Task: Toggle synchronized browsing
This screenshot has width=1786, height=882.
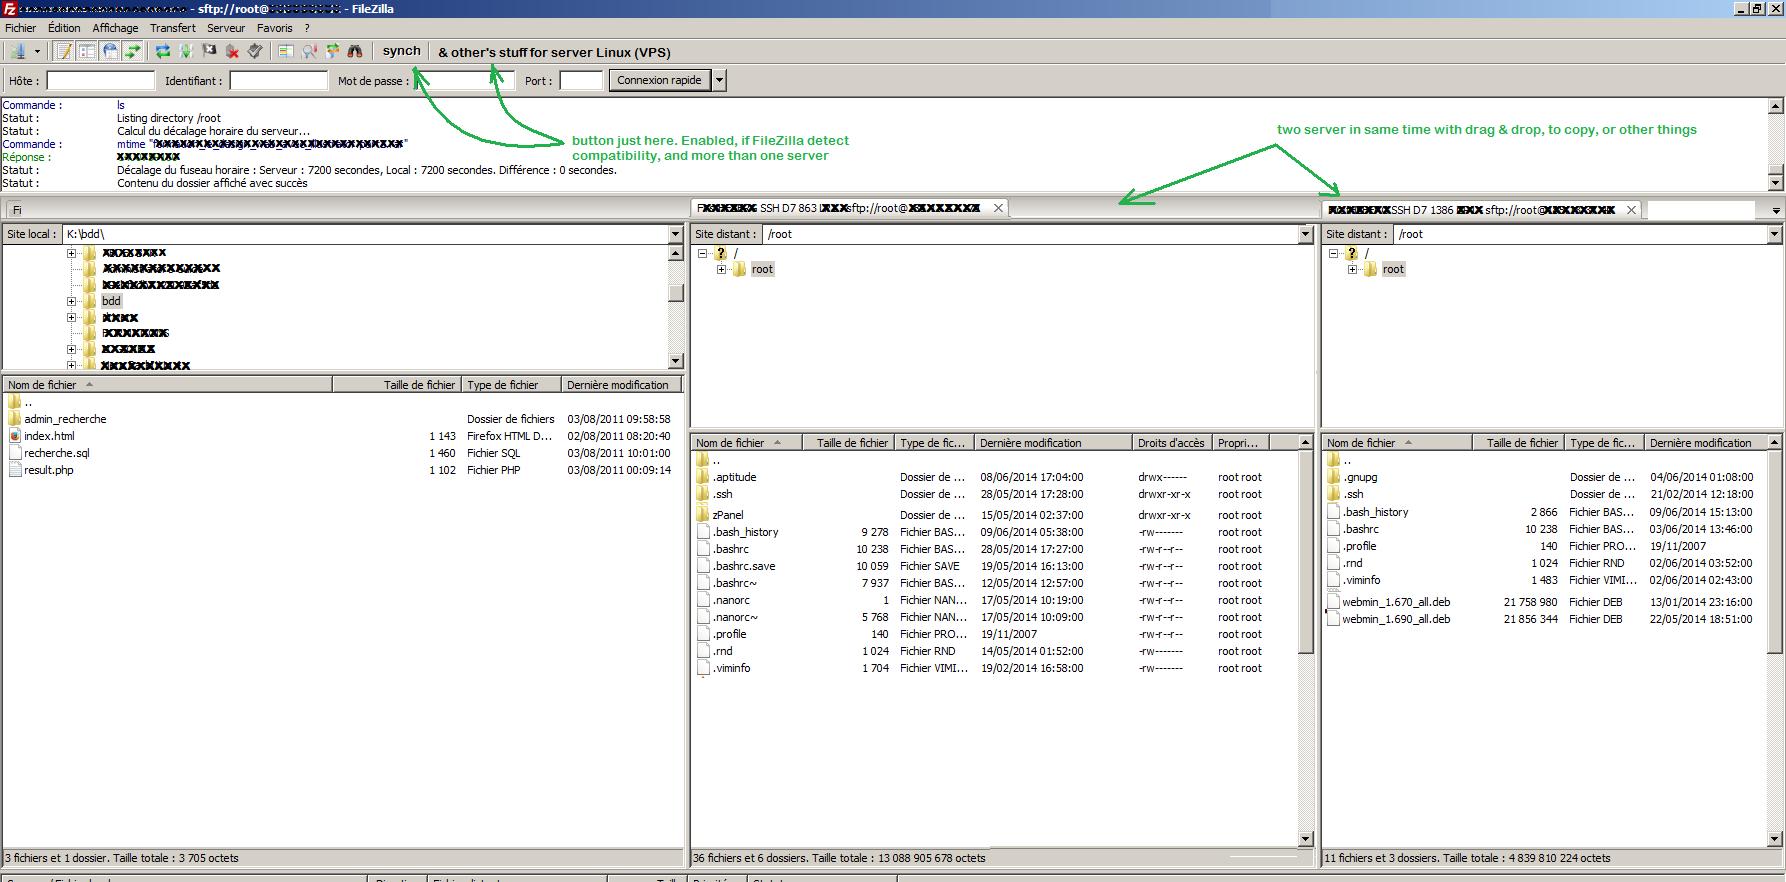Action: (x=332, y=51)
